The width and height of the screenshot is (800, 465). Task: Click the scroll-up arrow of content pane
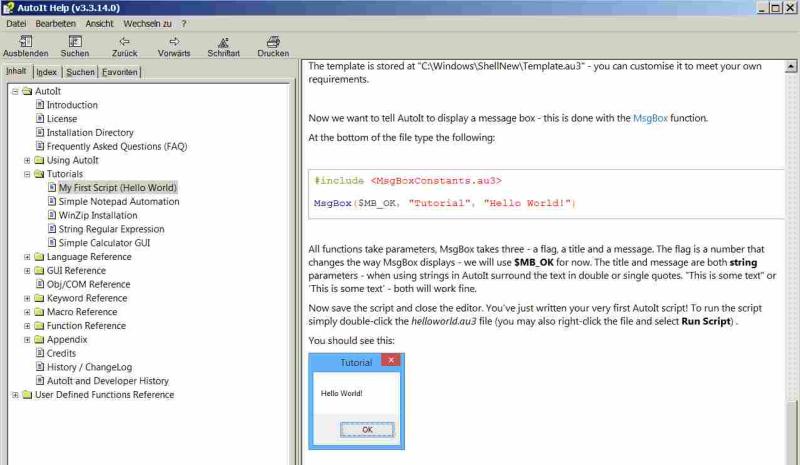click(791, 66)
